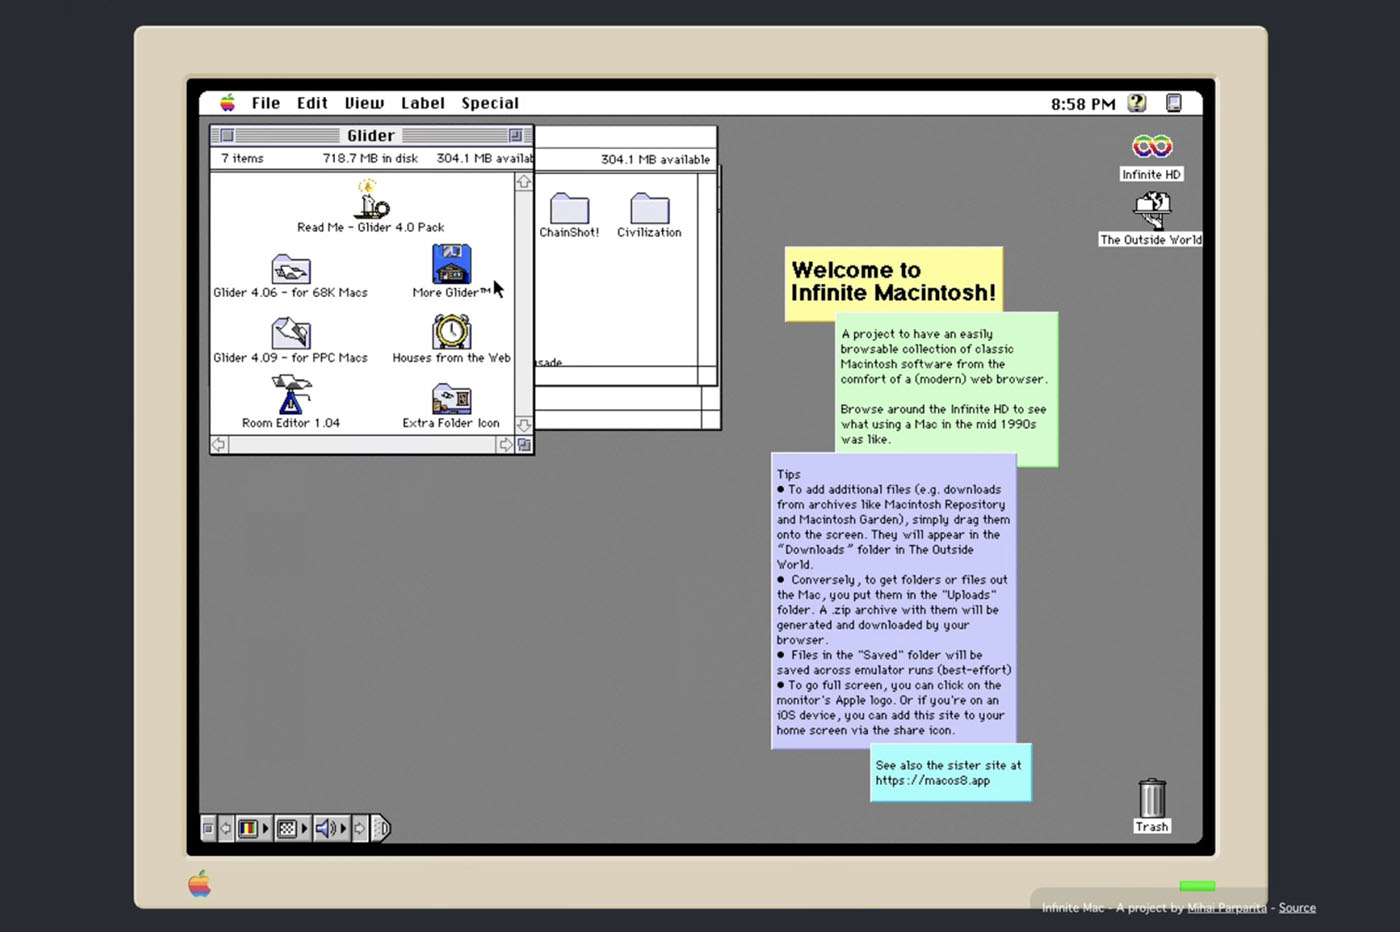Click the purple Tips sticky note

click(x=894, y=602)
